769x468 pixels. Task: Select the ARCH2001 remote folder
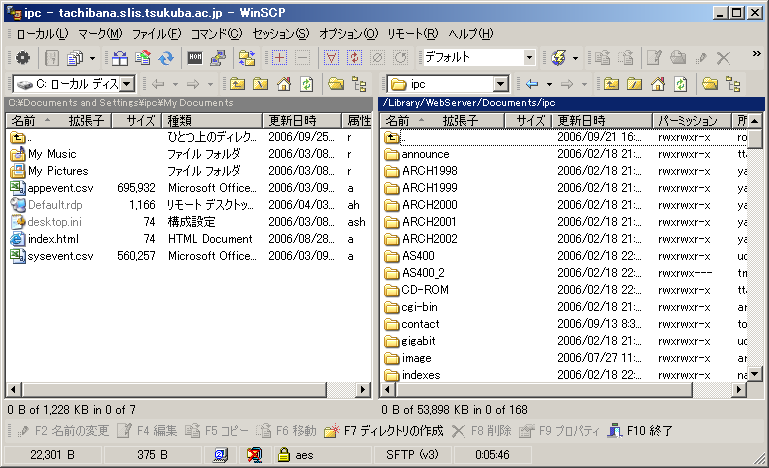tap(429, 222)
